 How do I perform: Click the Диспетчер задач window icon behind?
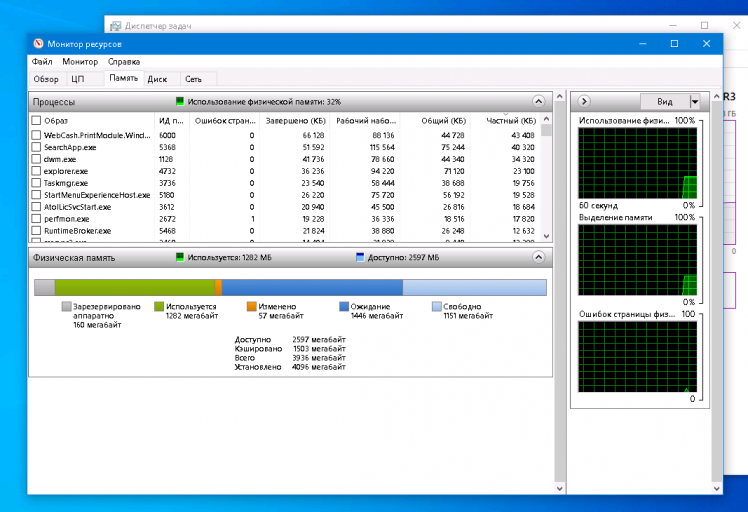[115, 26]
